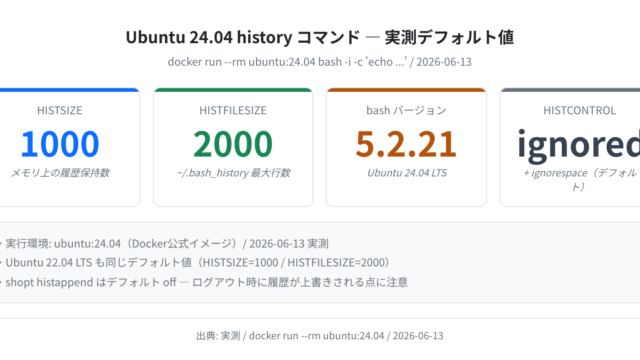Image resolution: width=640 pixels, height=360 pixels.
Task: Click the メモリ上の履歴保持数 caption
Action: pyautogui.click(x=60, y=173)
